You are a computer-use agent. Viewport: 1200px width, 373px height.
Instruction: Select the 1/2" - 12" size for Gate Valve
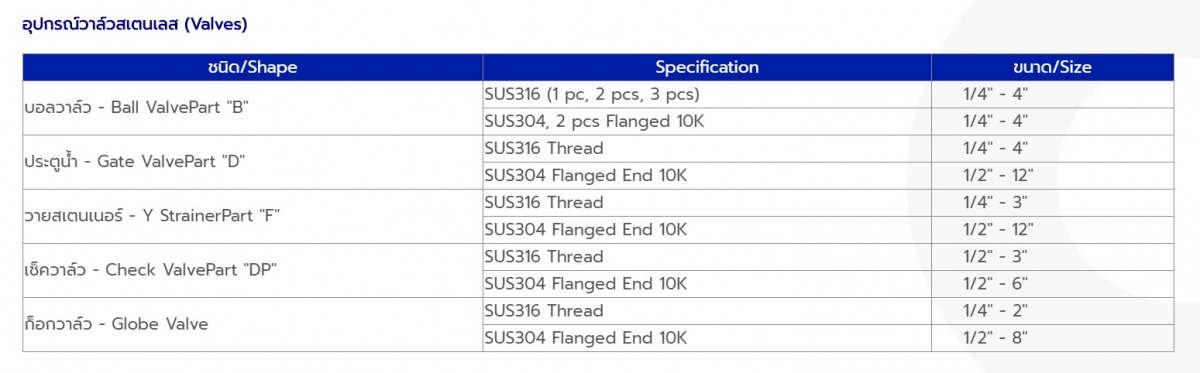[1052, 176]
